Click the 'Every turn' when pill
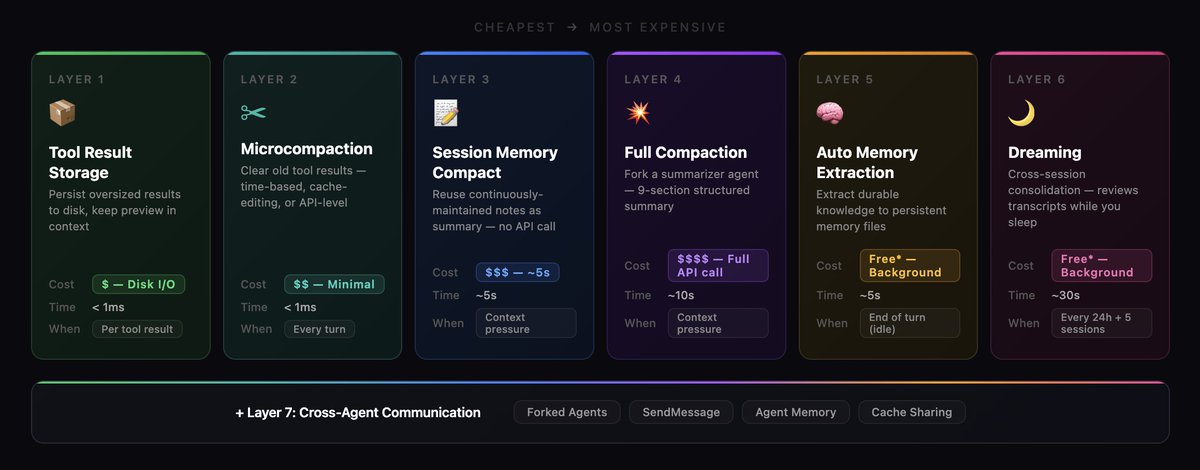1200x470 pixels. (320, 329)
